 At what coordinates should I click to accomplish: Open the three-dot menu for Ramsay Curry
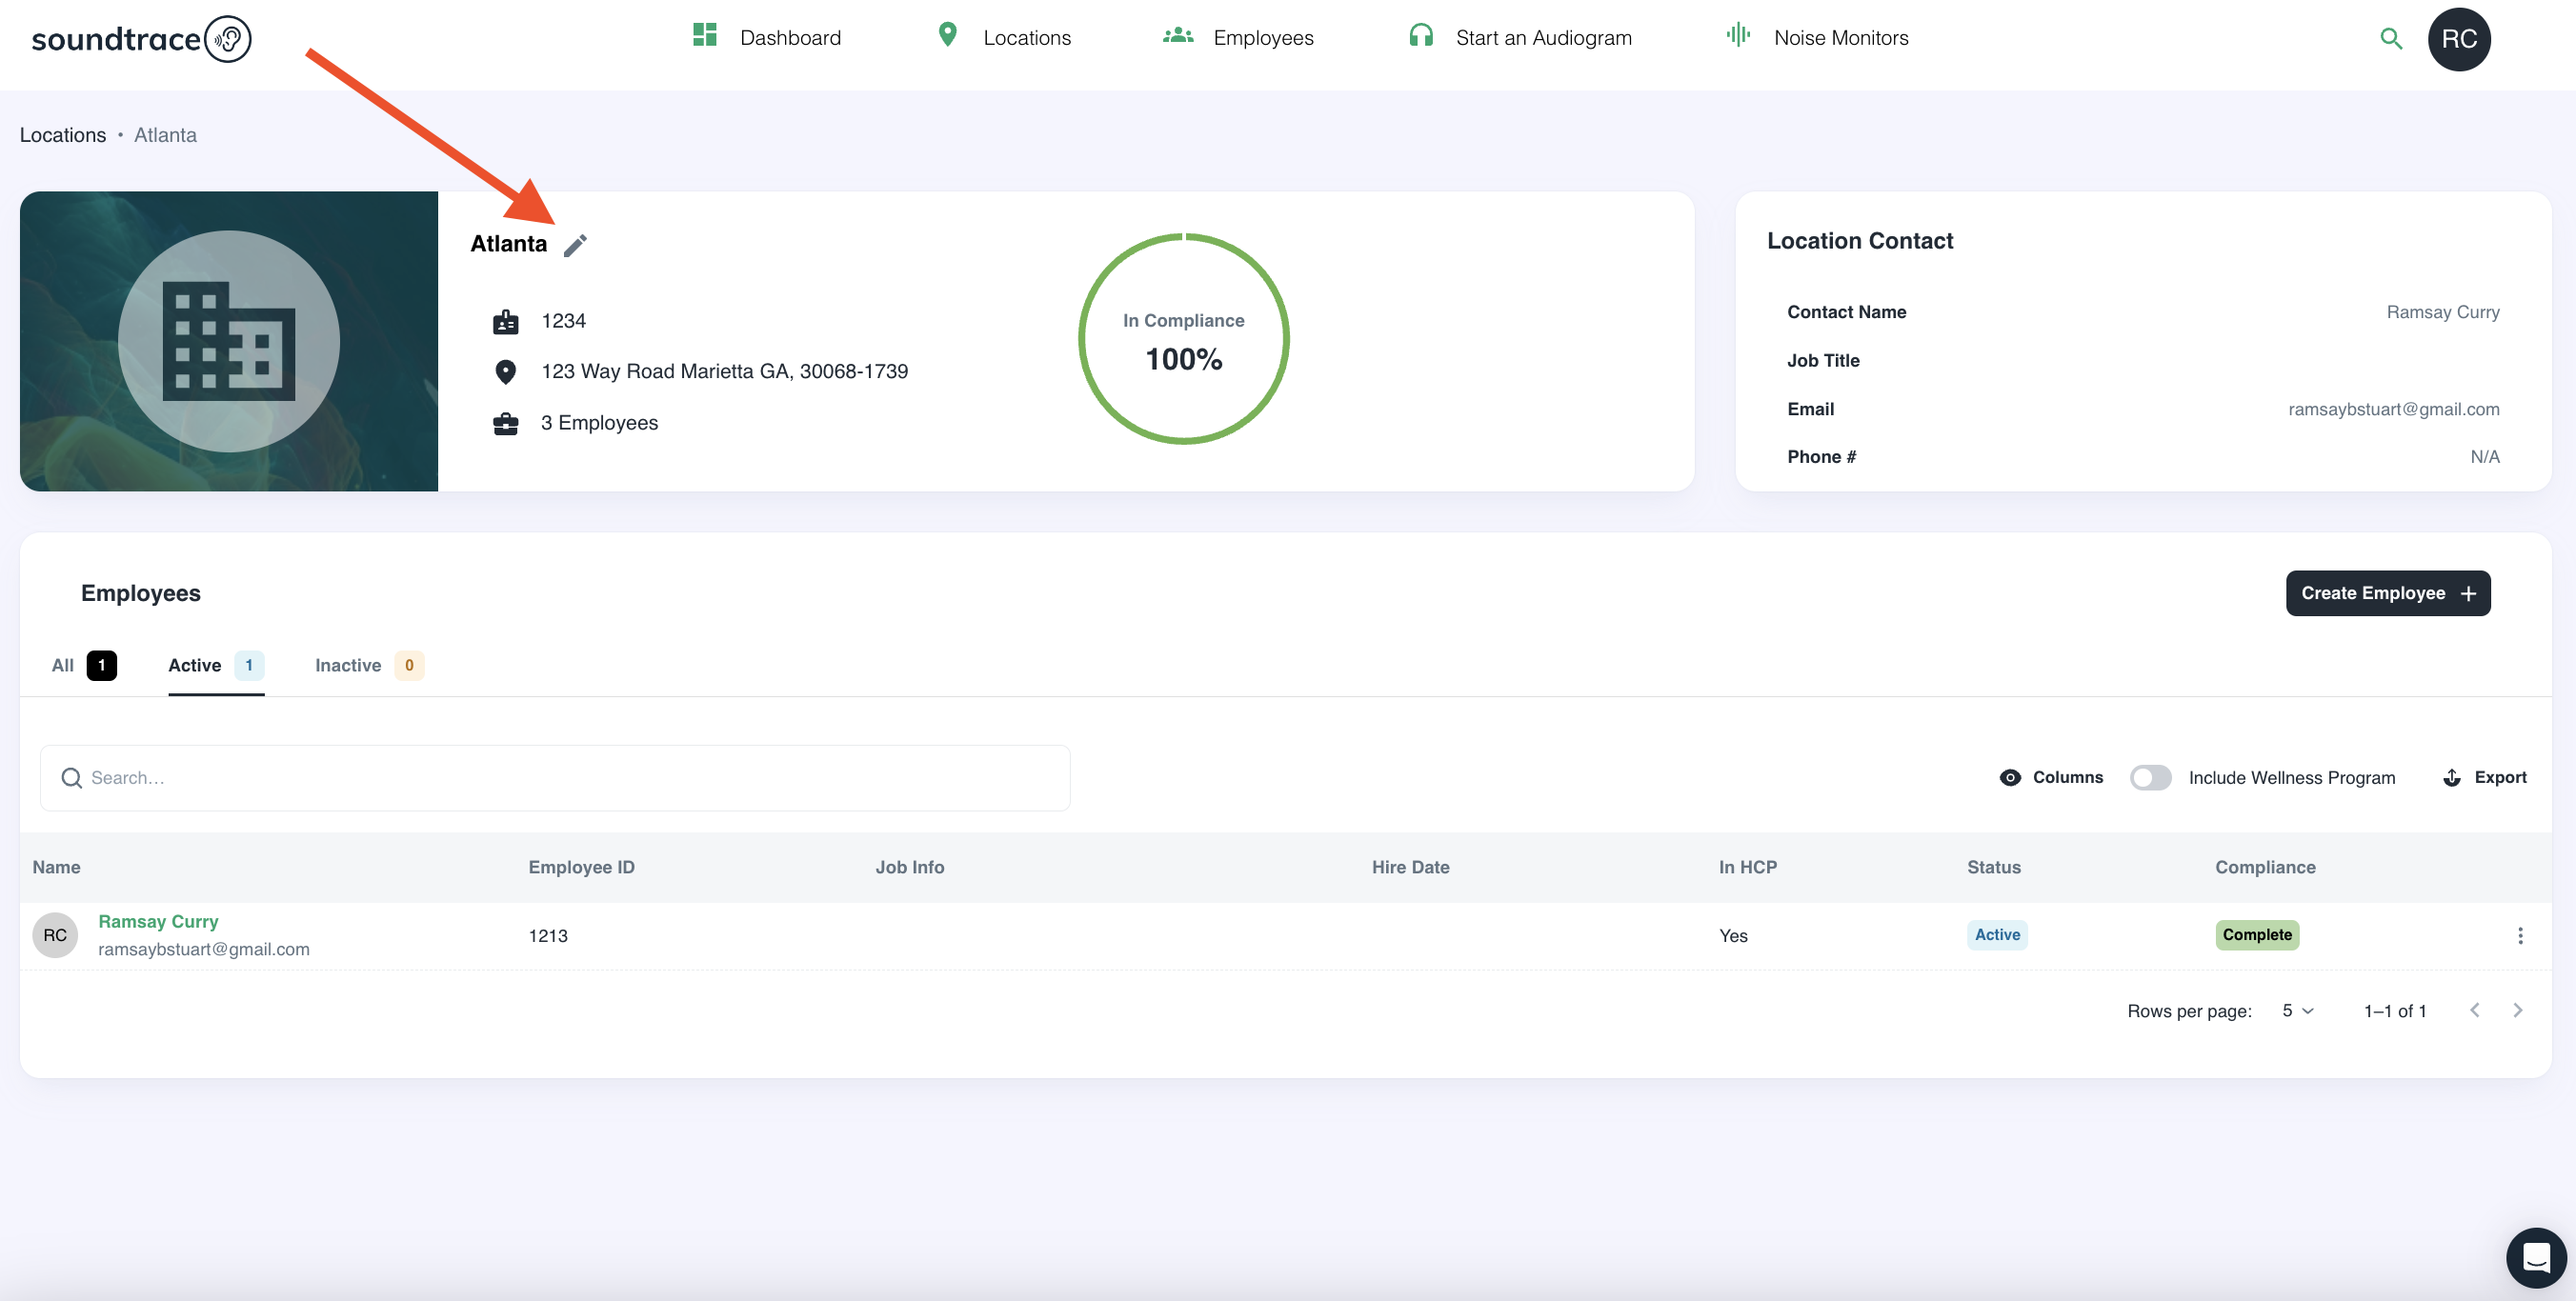[2519, 935]
